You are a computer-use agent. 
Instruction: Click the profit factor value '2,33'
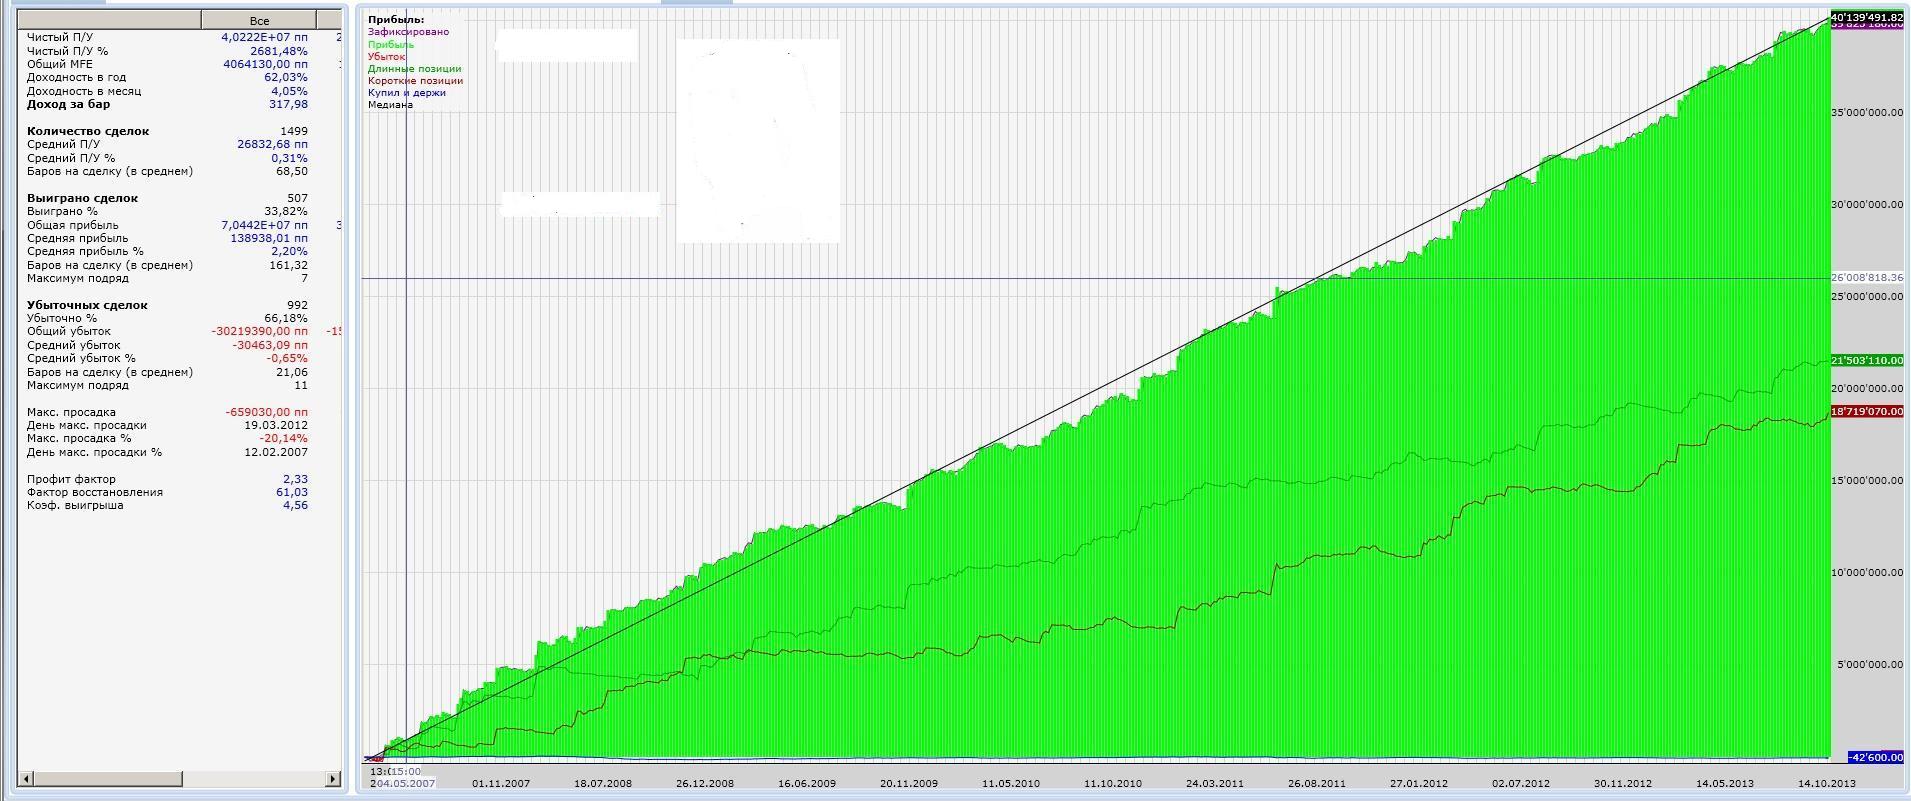(295, 479)
